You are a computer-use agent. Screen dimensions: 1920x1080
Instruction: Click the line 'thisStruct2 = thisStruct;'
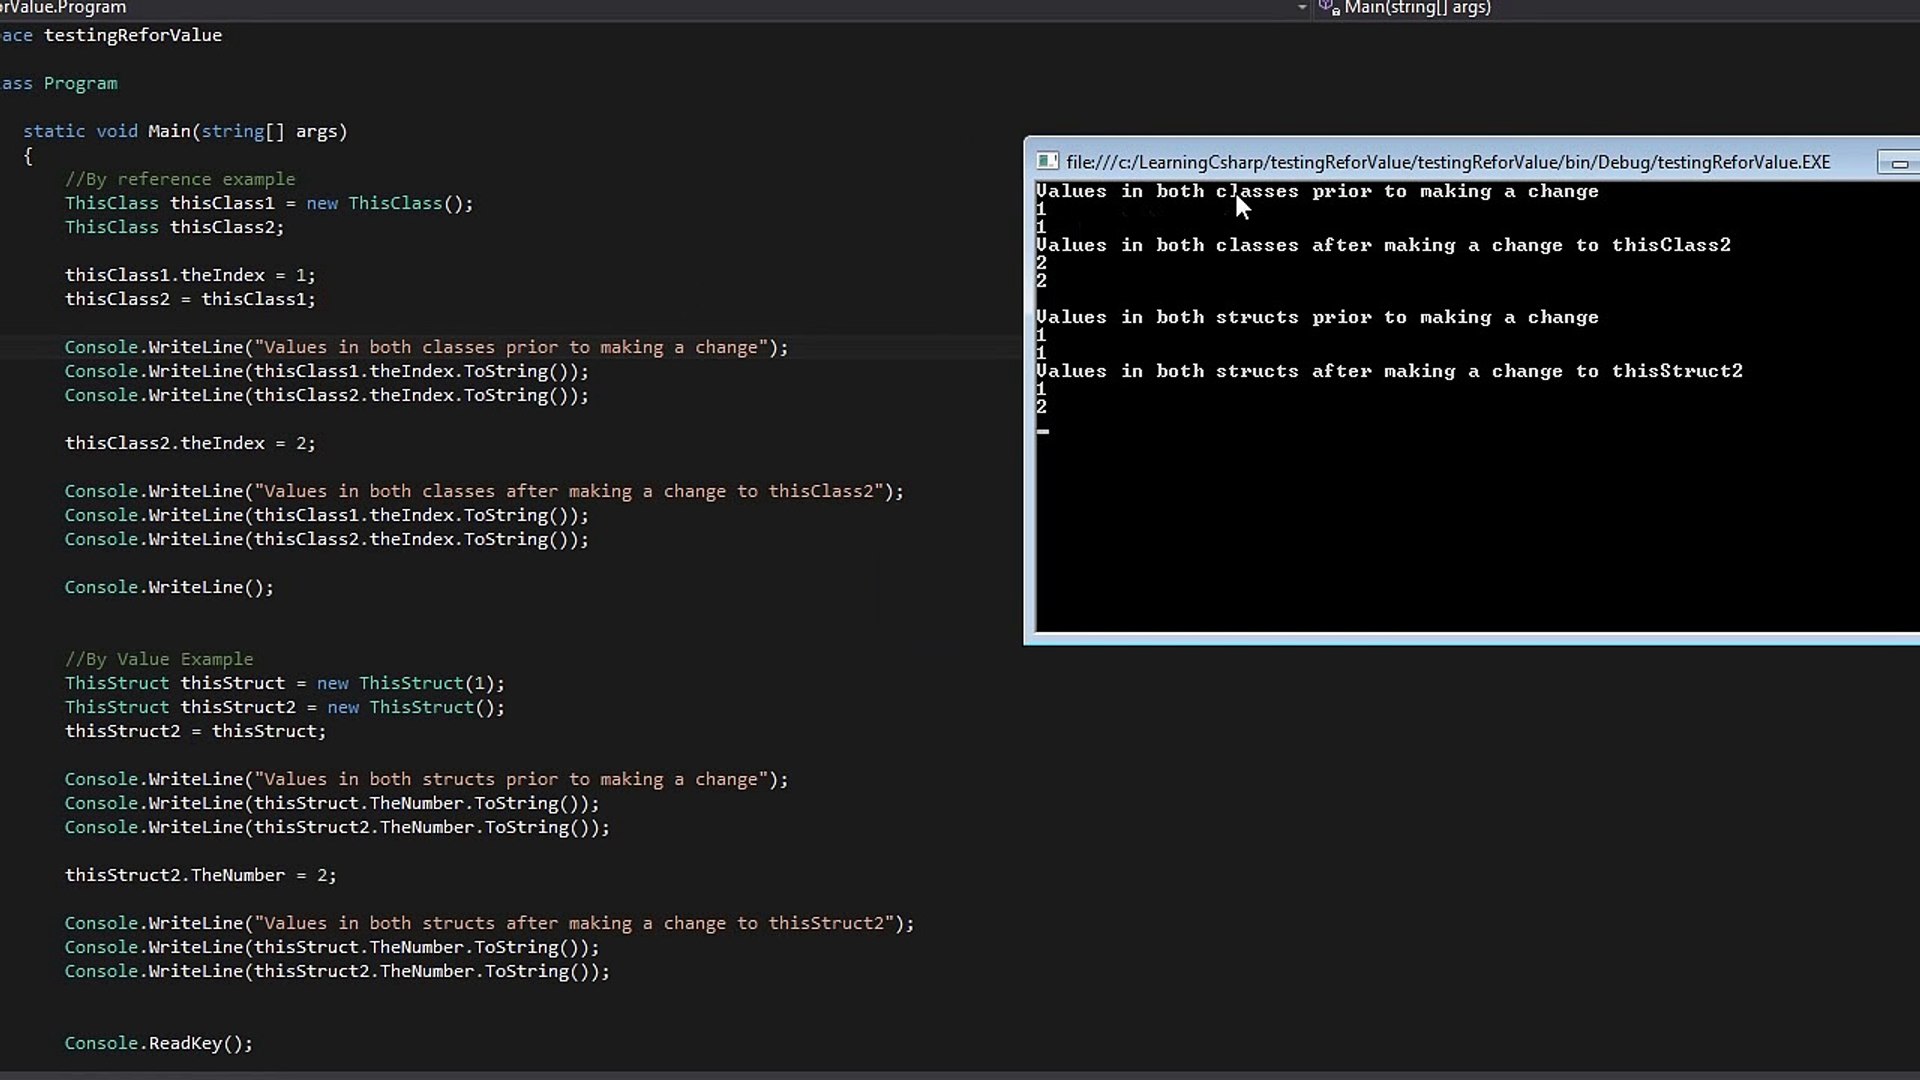[x=195, y=731]
